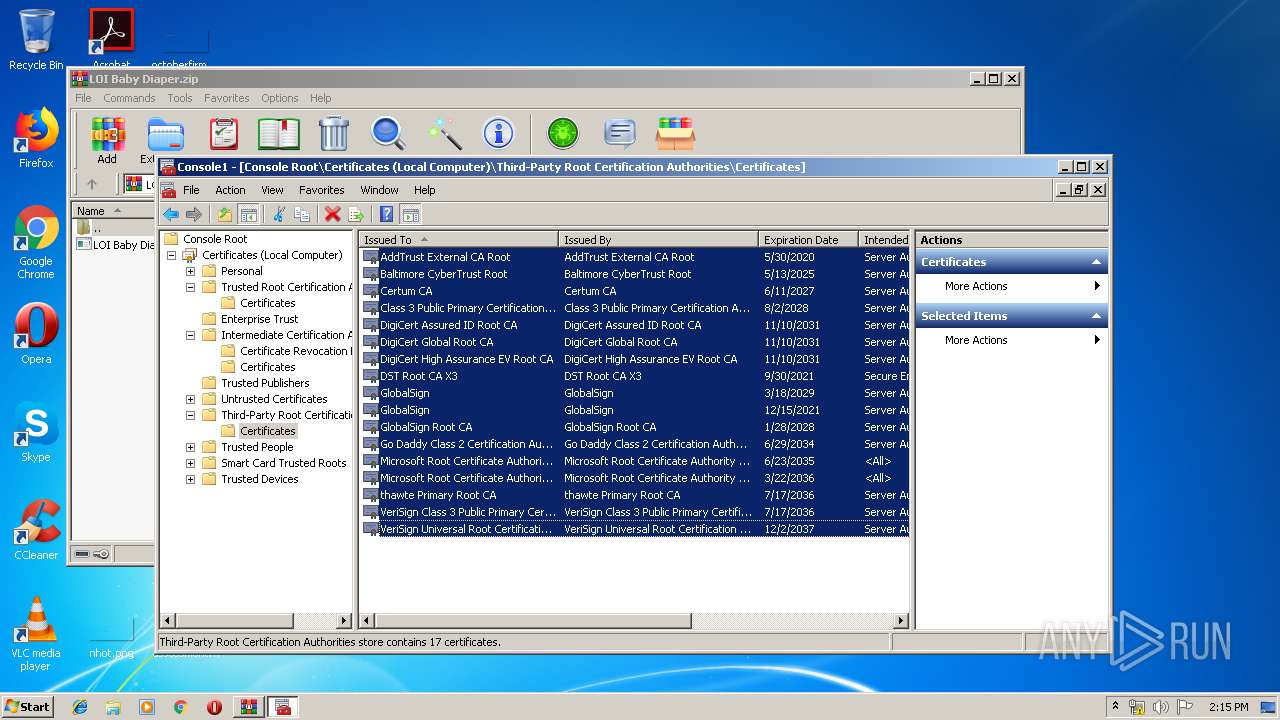Open Opera from the taskbar
Image resolution: width=1280 pixels, height=720 pixels.
pyautogui.click(x=214, y=707)
